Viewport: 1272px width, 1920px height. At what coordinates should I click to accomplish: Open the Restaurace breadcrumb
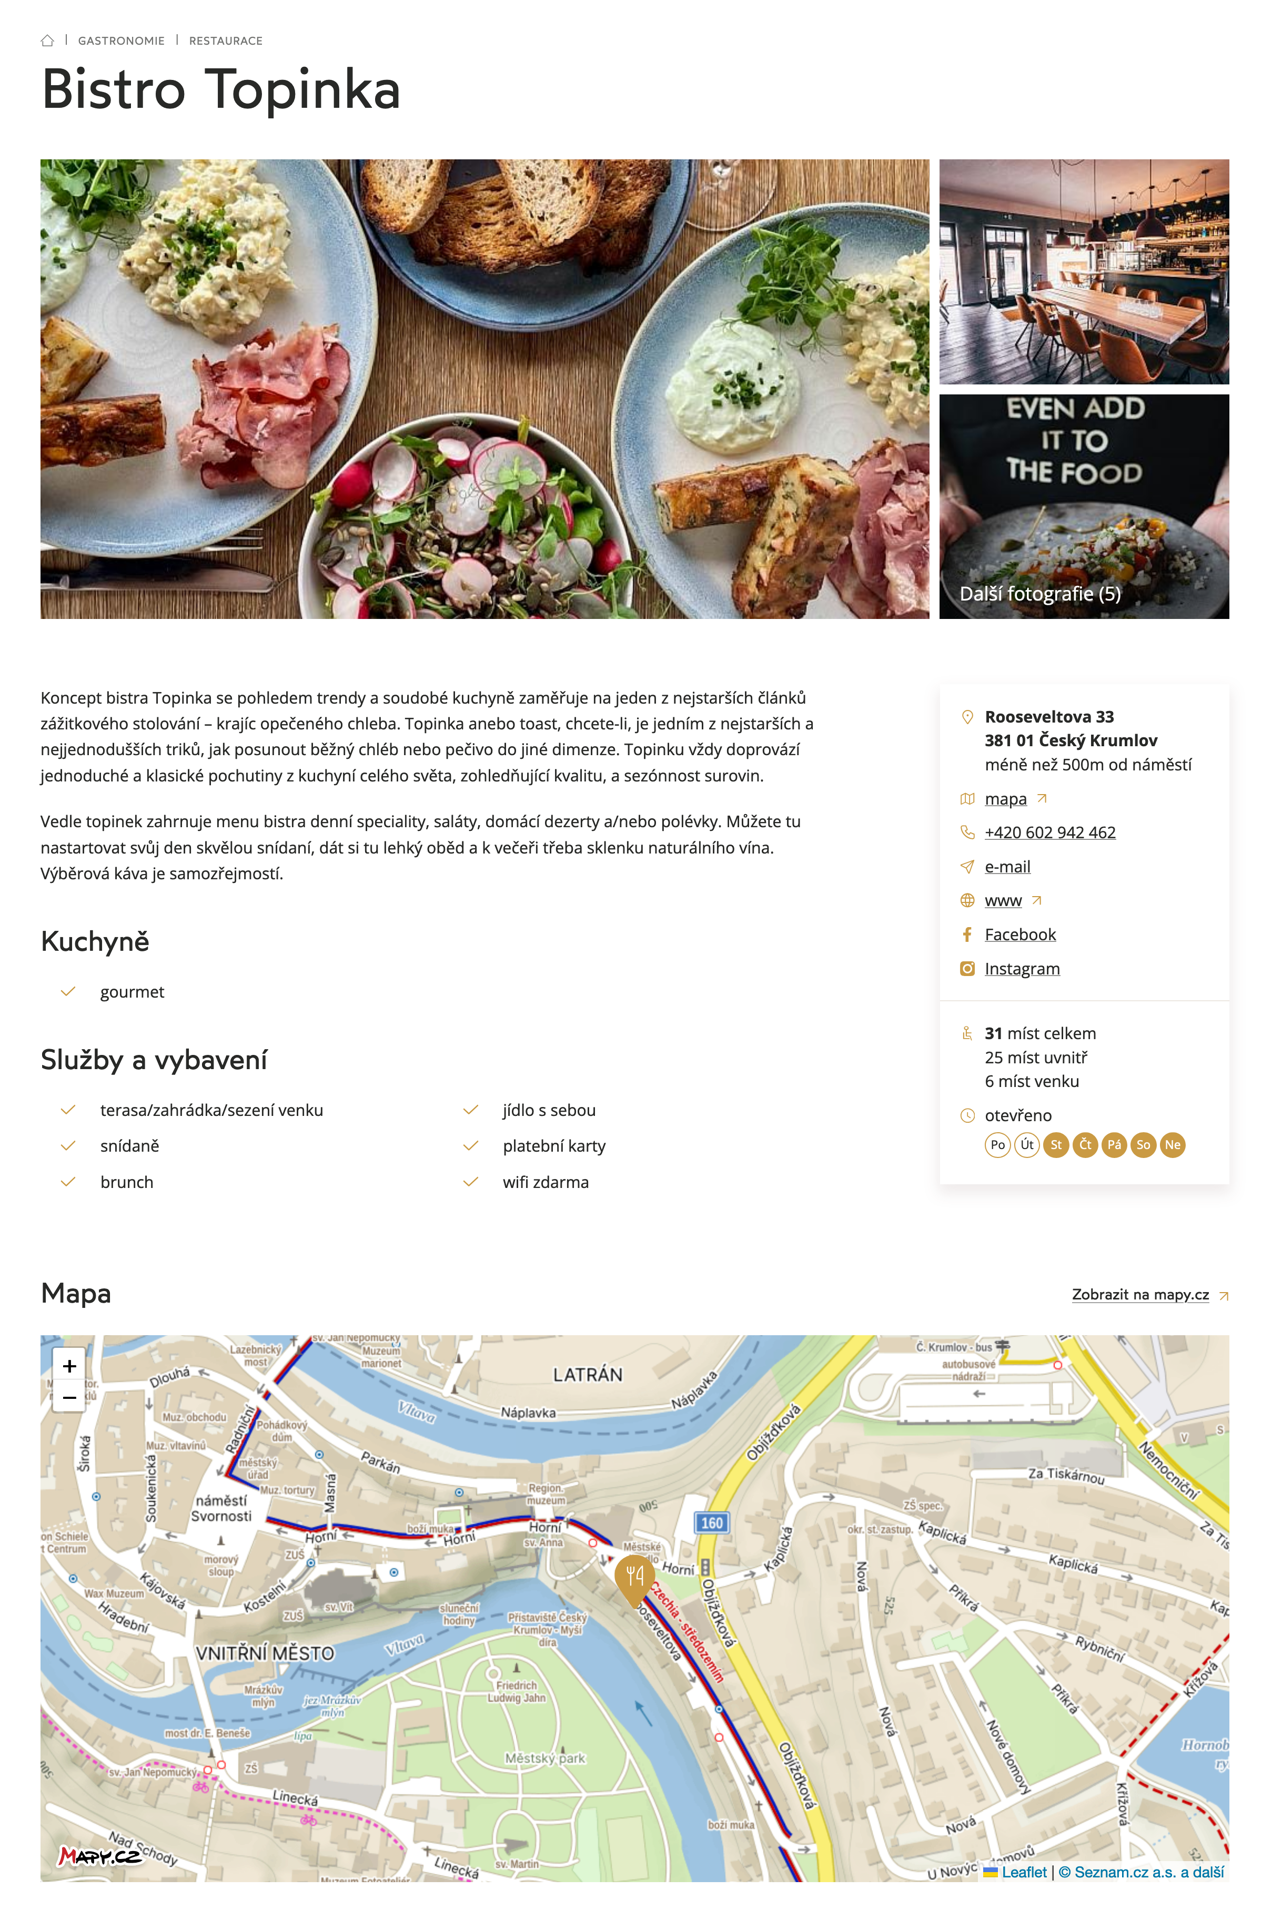click(x=226, y=41)
